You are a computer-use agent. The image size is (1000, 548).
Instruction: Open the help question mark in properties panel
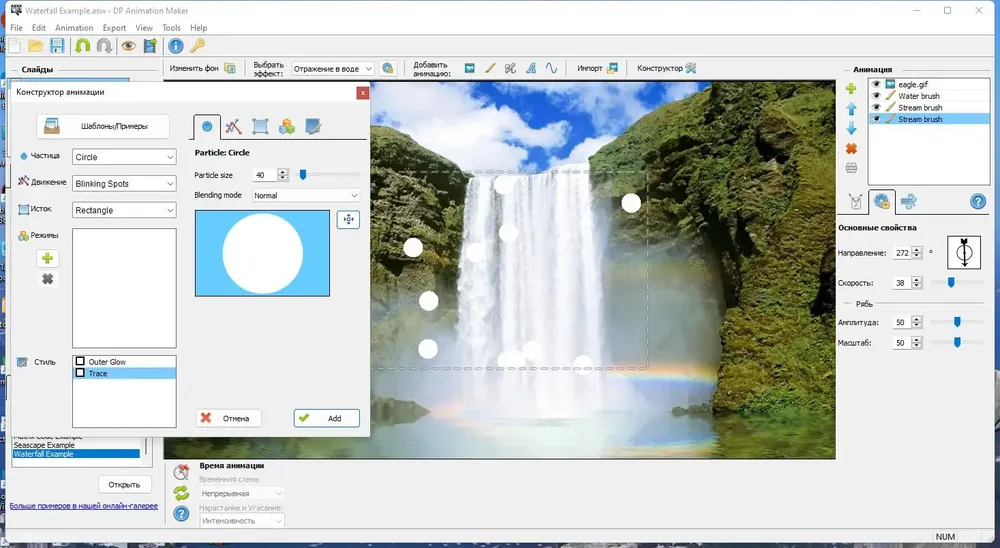coord(978,202)
